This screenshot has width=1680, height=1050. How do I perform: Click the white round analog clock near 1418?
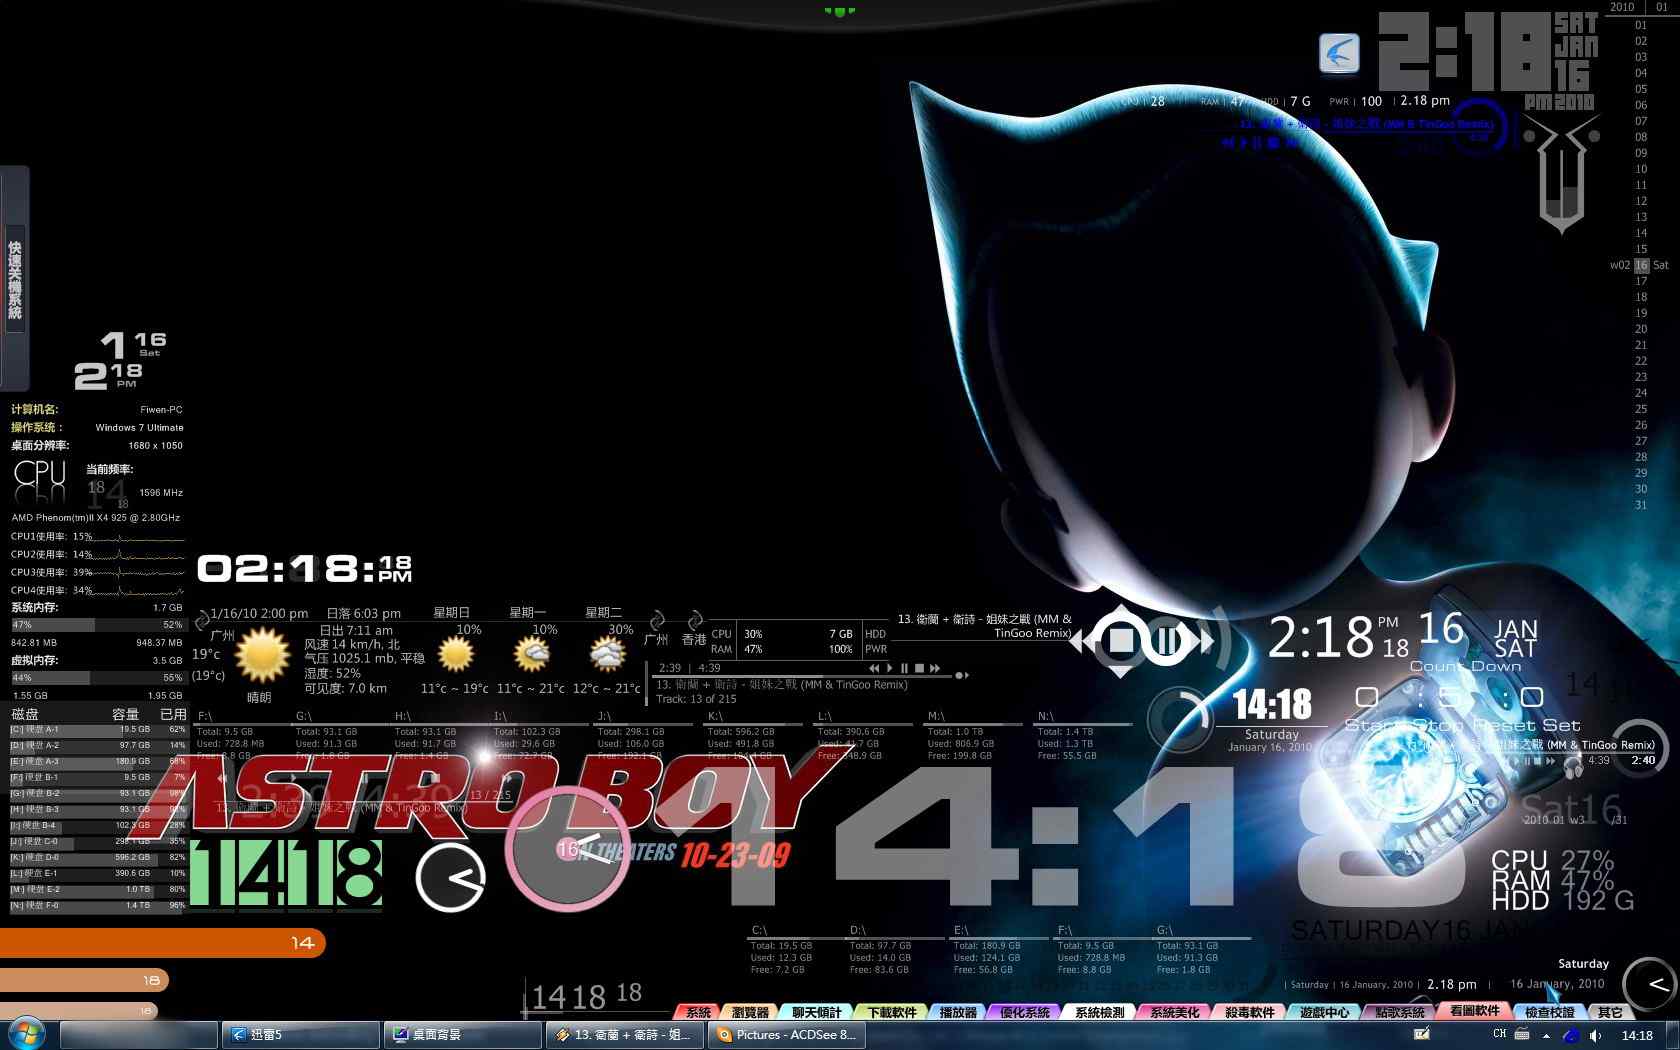(x=450, y=878)
